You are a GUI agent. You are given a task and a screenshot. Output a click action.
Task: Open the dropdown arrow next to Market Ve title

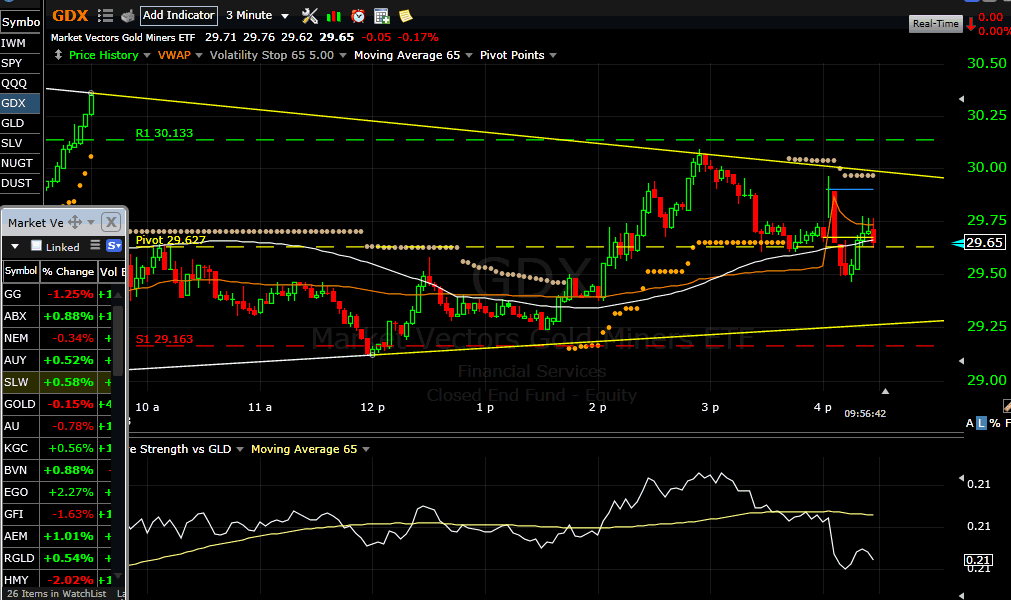pyautogui.click(x=91, y=222)
